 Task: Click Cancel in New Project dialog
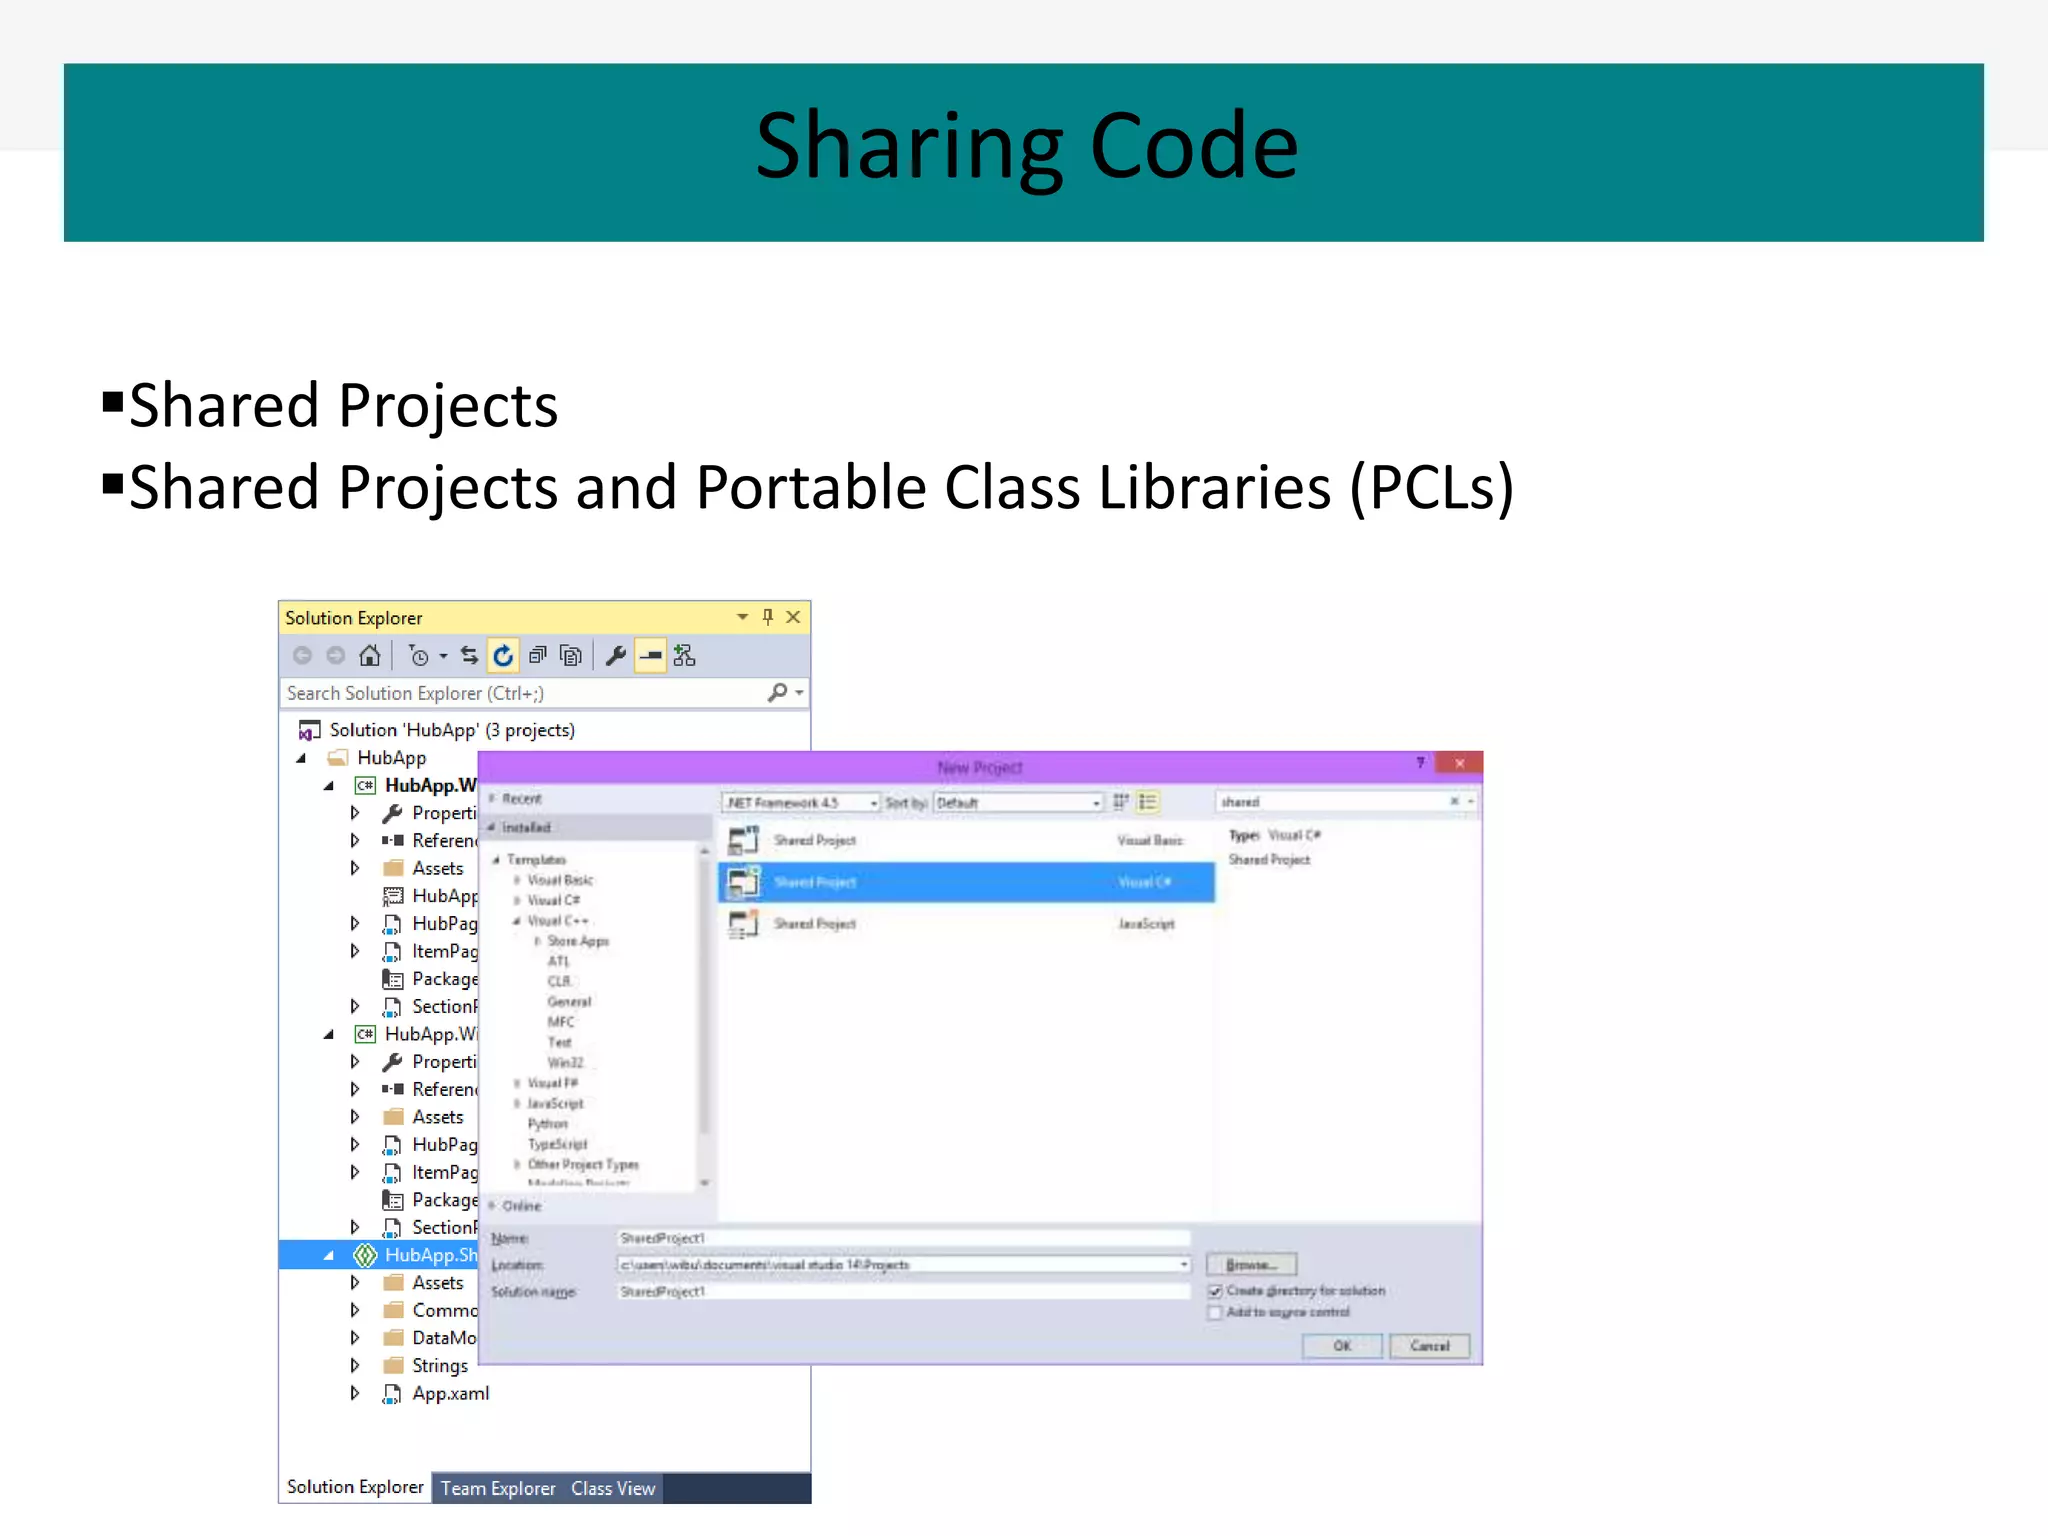[x=1430, y=1346]
